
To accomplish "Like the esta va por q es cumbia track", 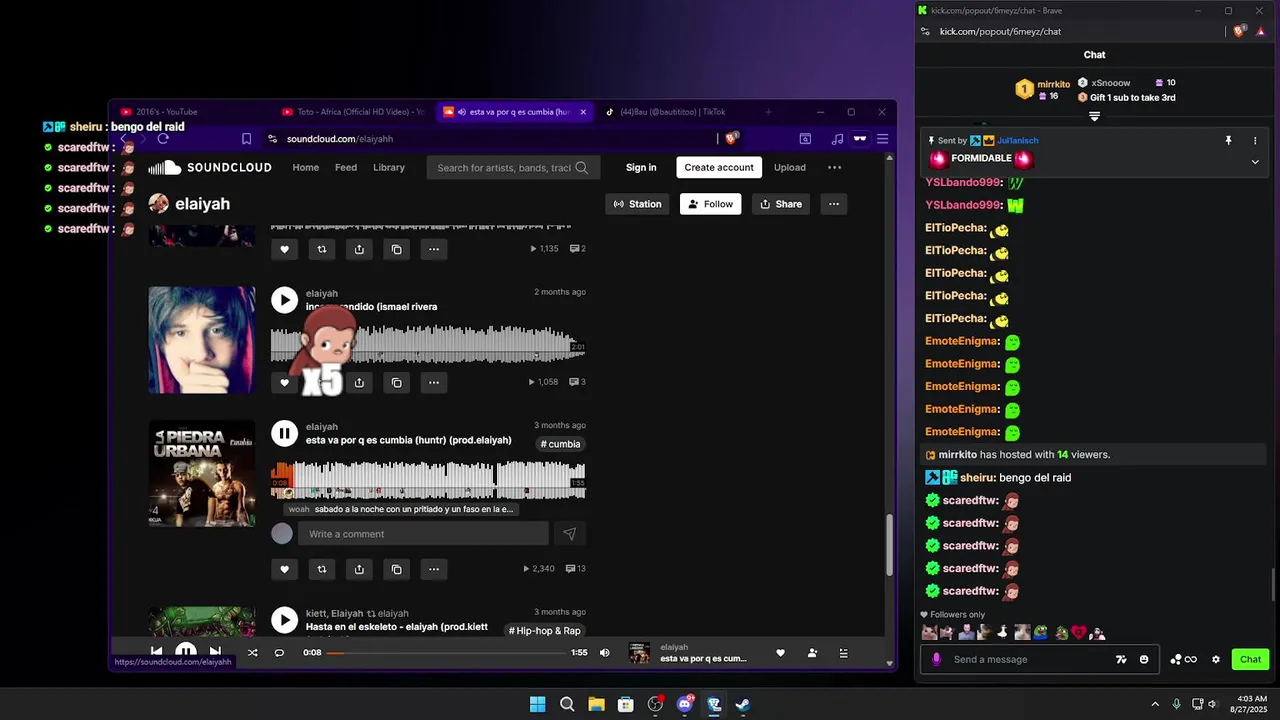I will click(x=284, y=569).
